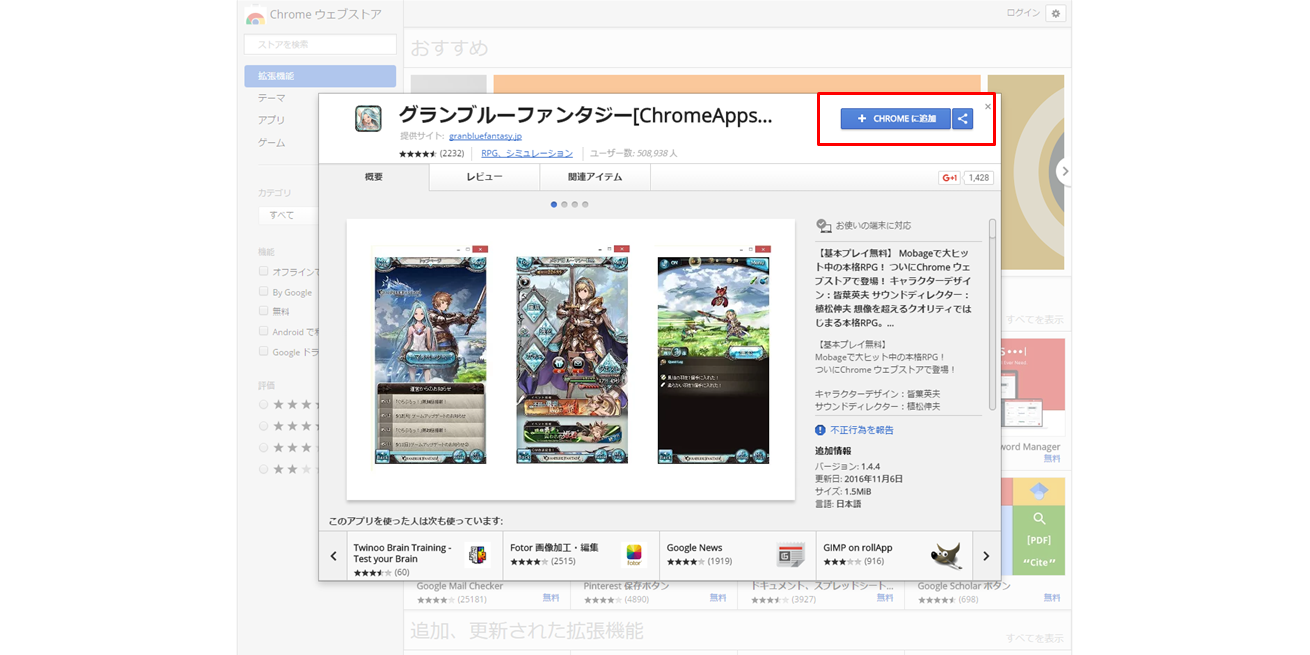Click the Chrome Web Store rainbow logo

pyautogui.click(x=255, y=18)
